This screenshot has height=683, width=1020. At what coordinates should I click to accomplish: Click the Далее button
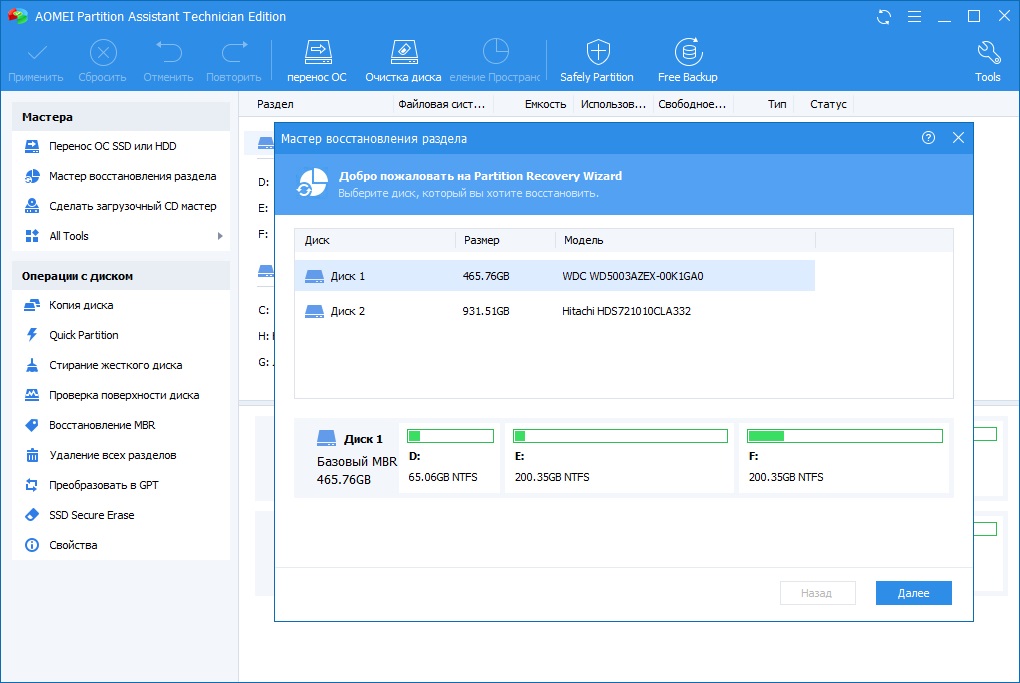tap(913, 593)
